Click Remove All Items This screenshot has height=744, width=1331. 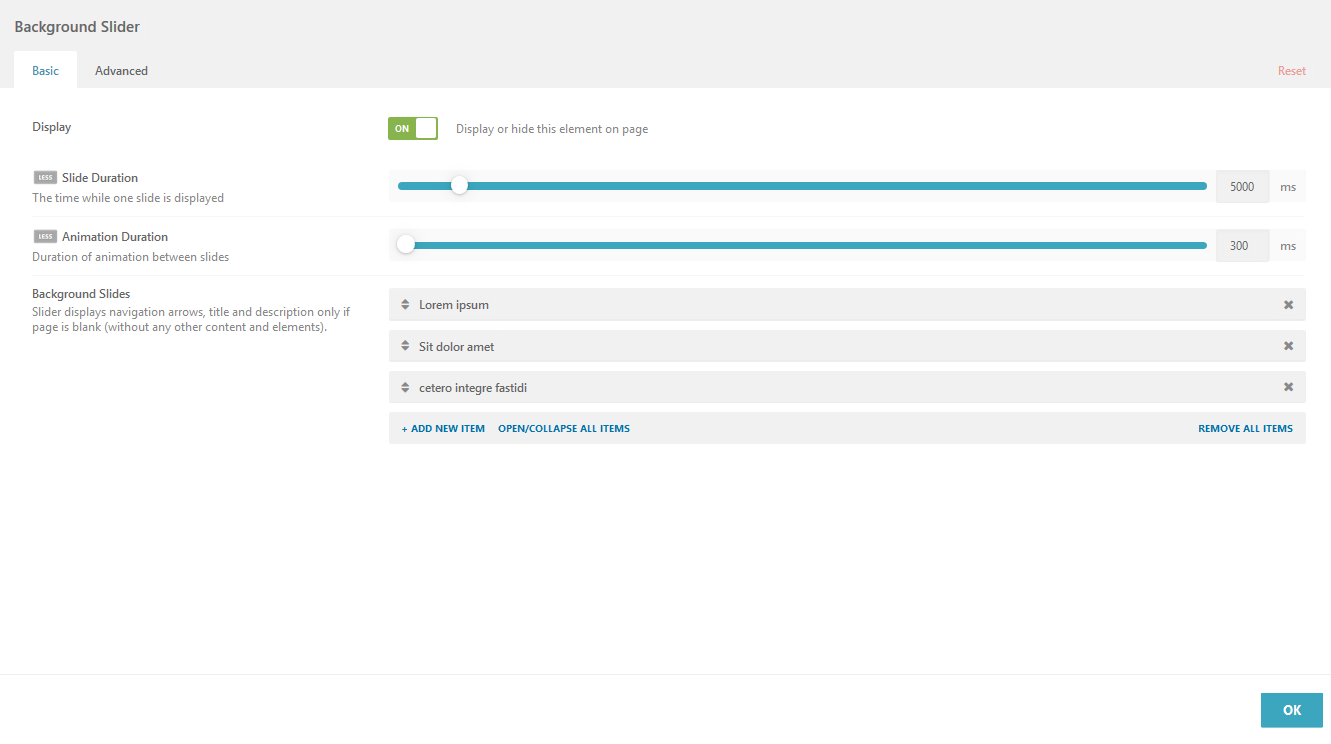pos(1246,428)
